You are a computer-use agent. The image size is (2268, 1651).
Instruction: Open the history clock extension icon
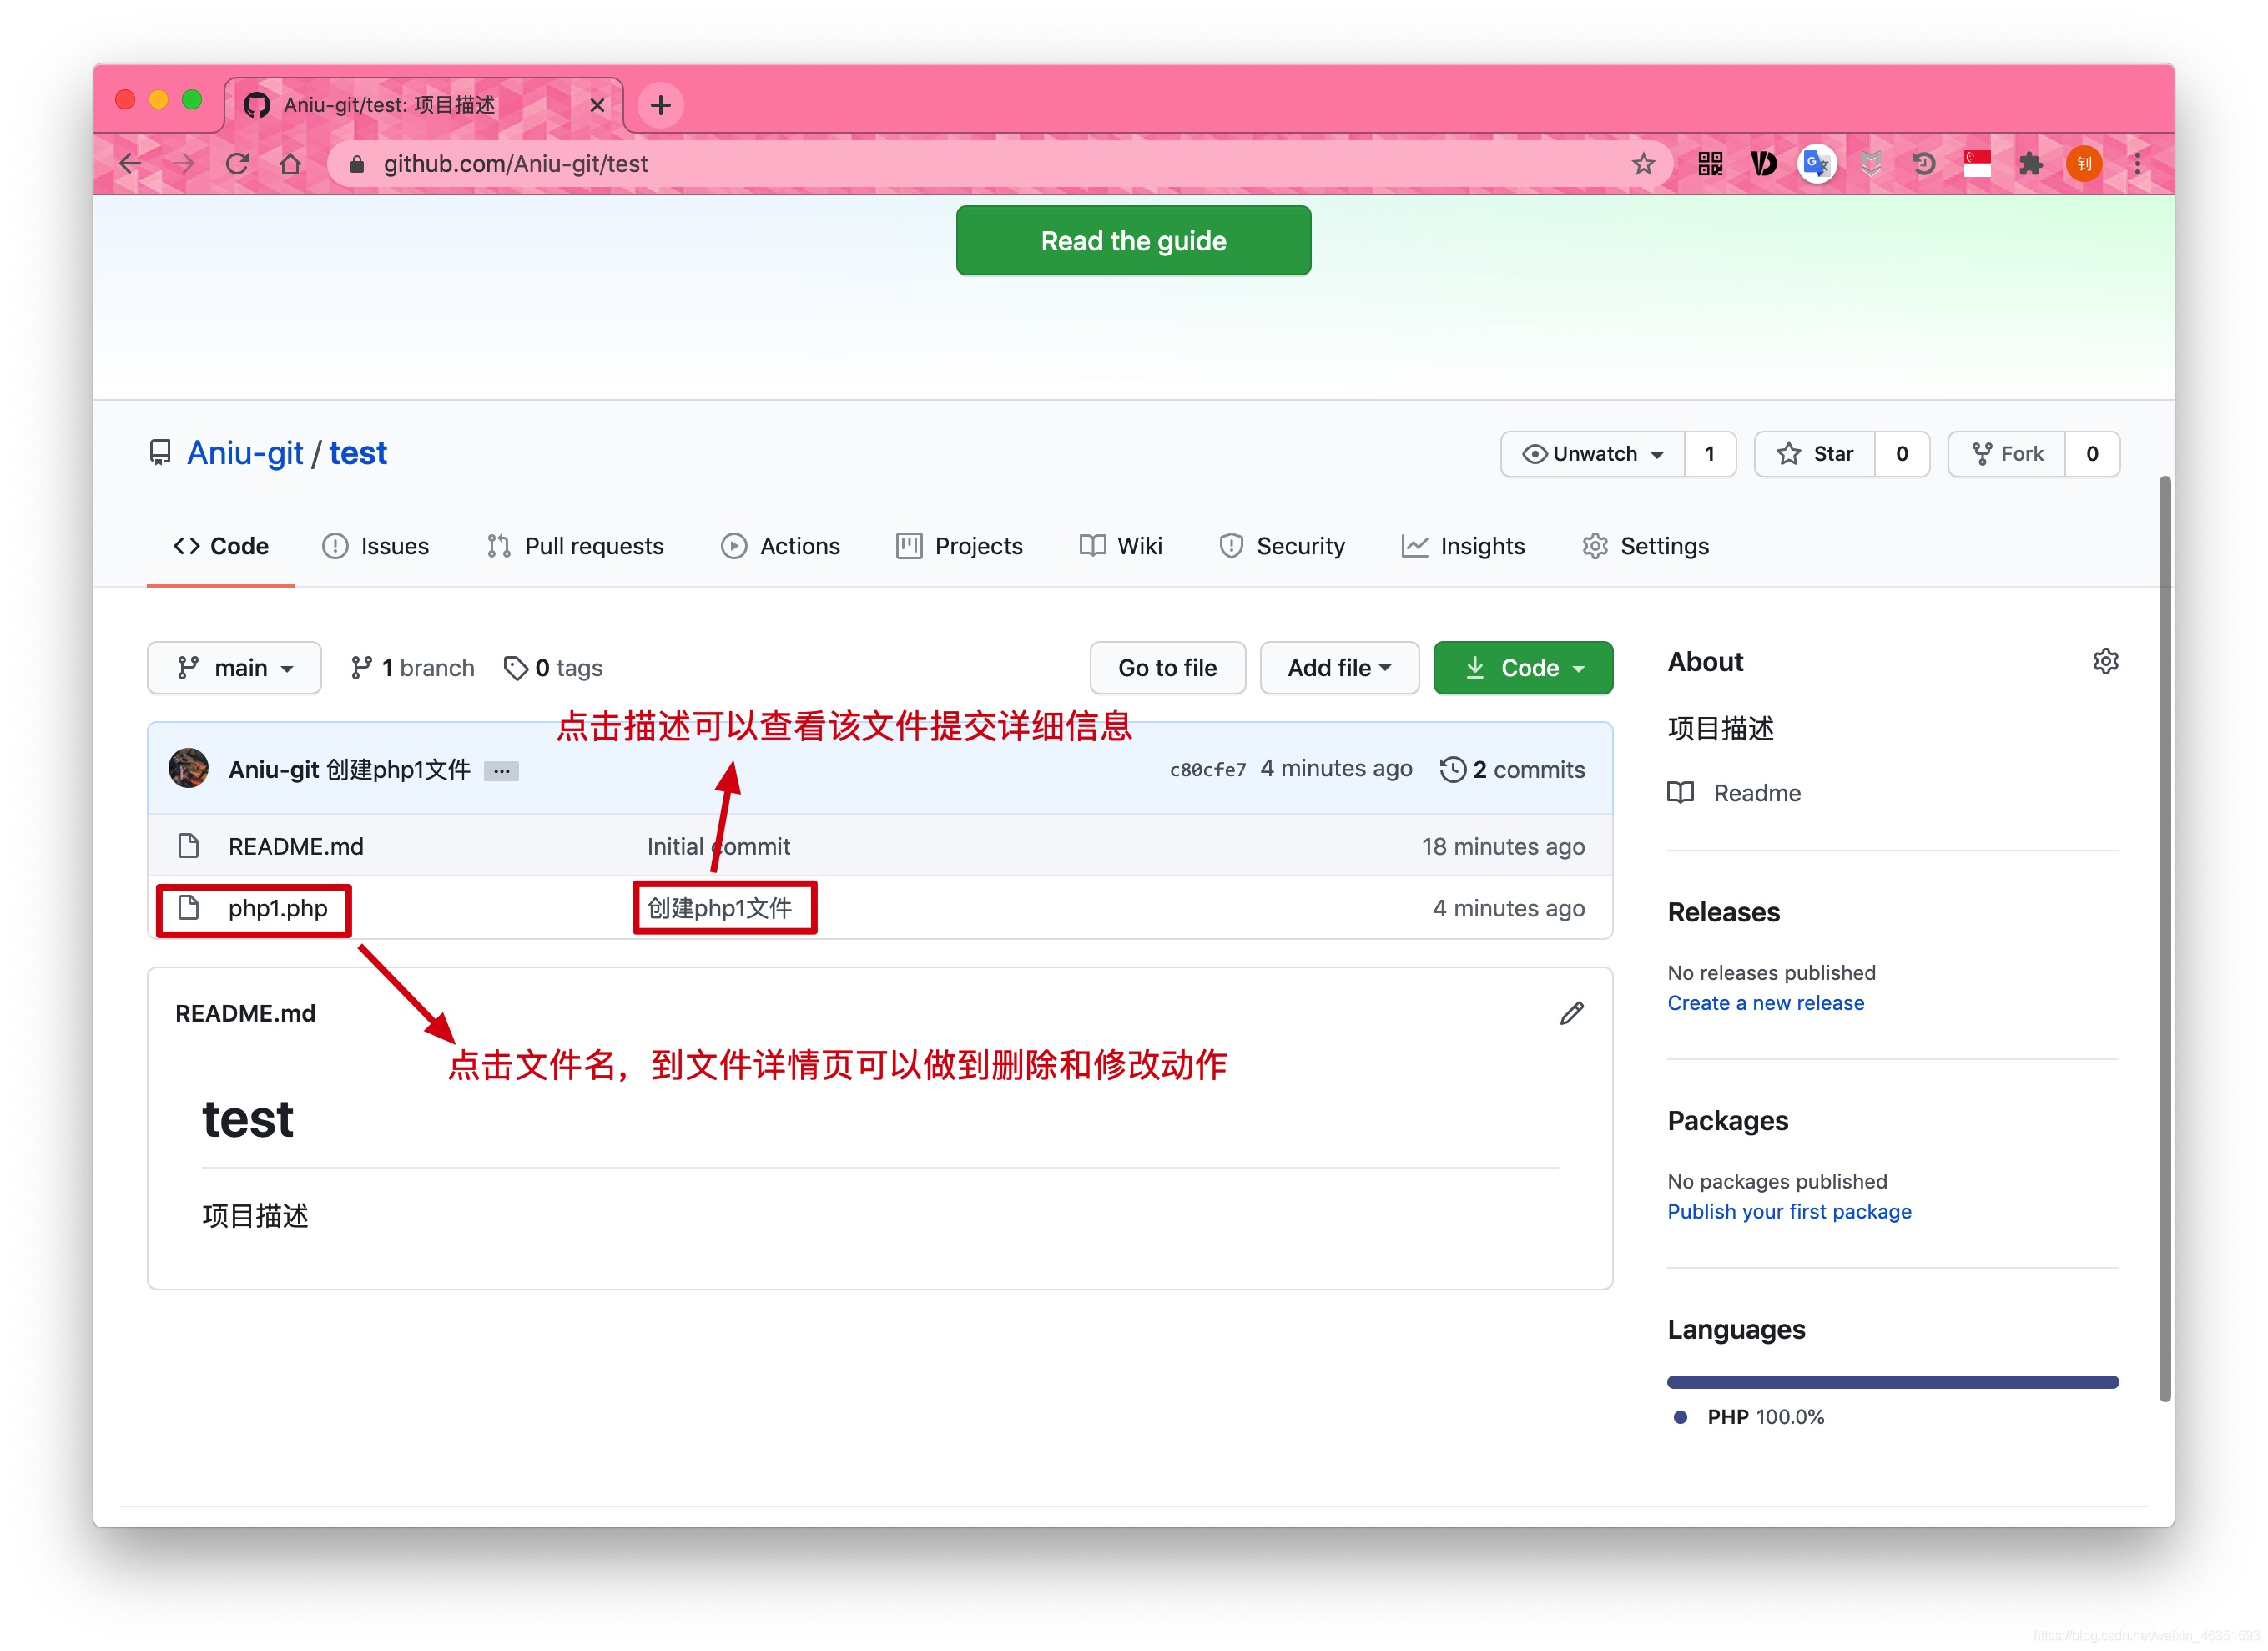pyautogui.click(x=1923, y=164)
